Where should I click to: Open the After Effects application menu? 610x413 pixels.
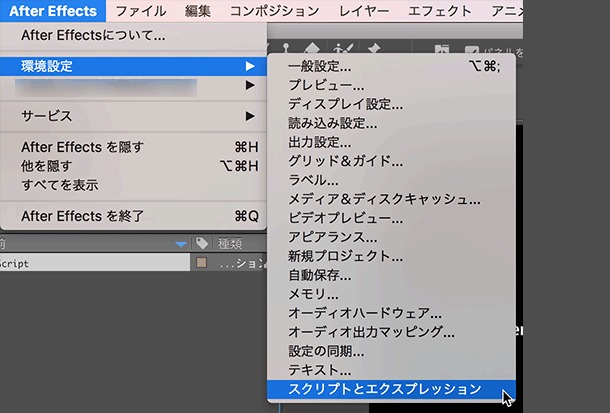tap(53, 11)
